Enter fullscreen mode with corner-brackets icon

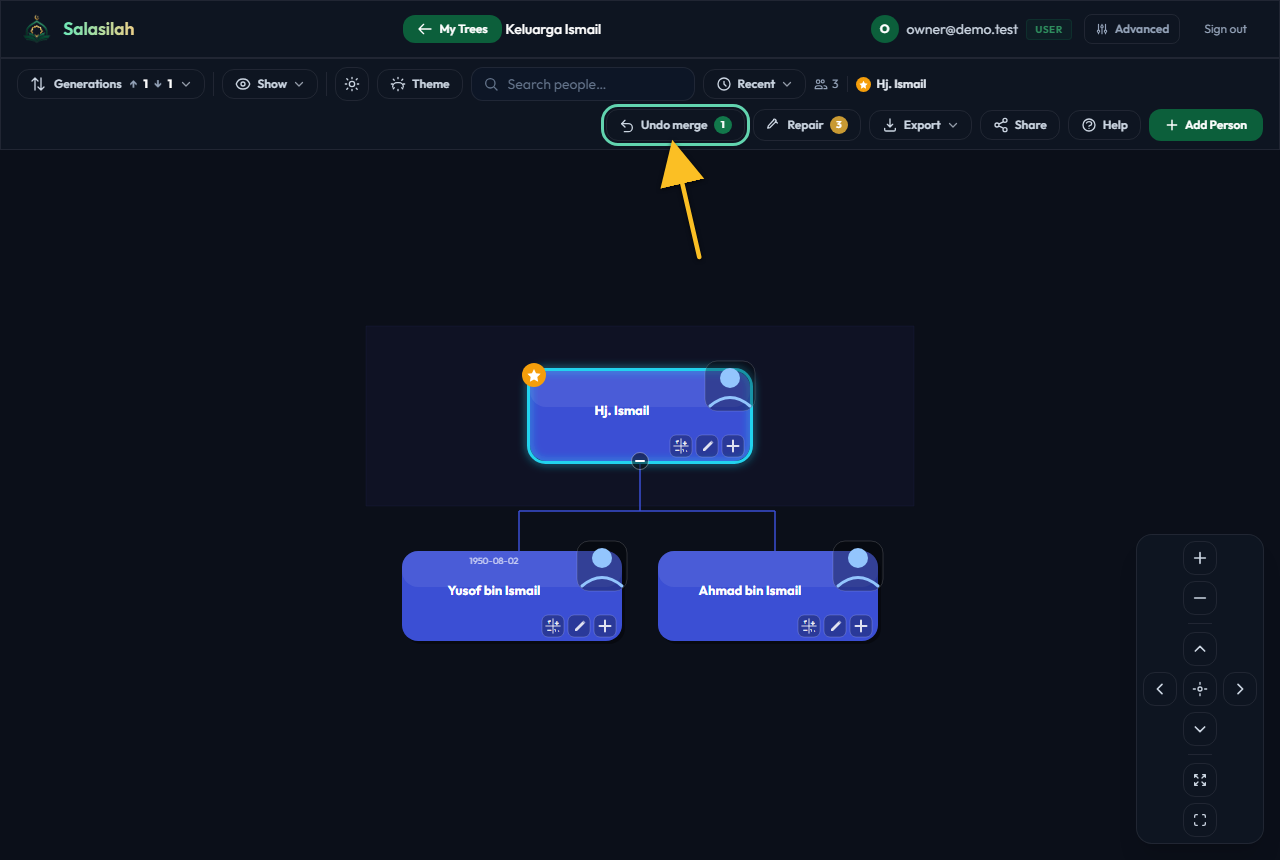(x=1200, y=820)
